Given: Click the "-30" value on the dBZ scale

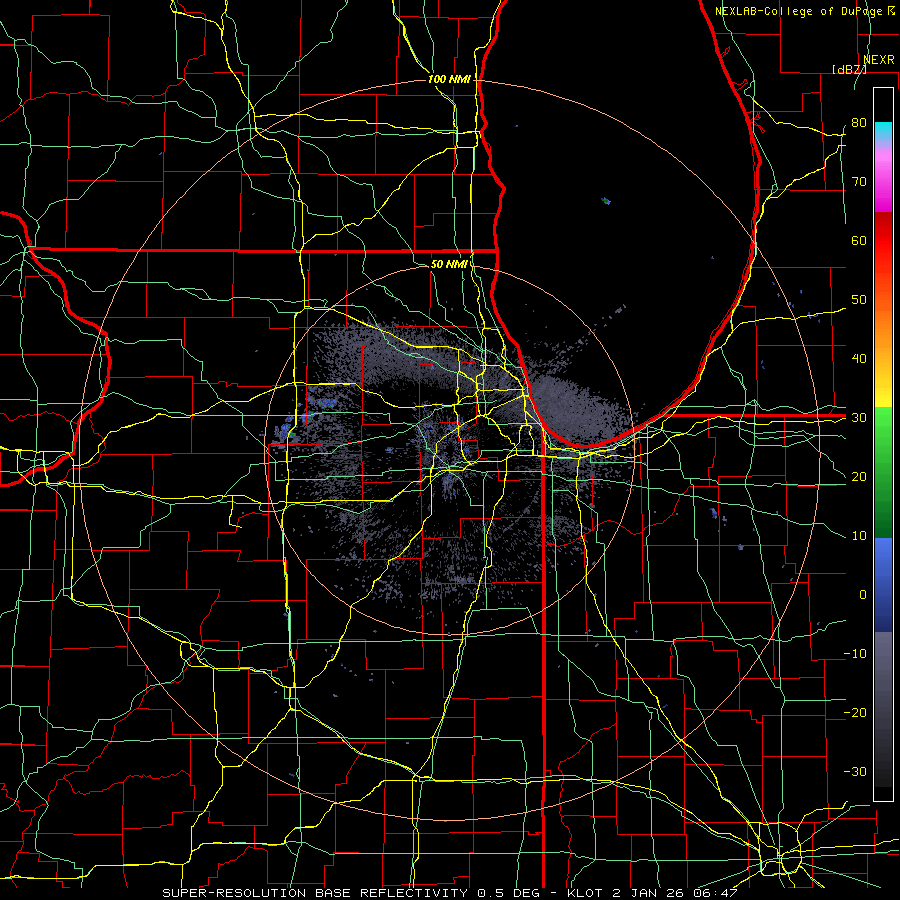Looking at the screenshot, I should point(855,771).
